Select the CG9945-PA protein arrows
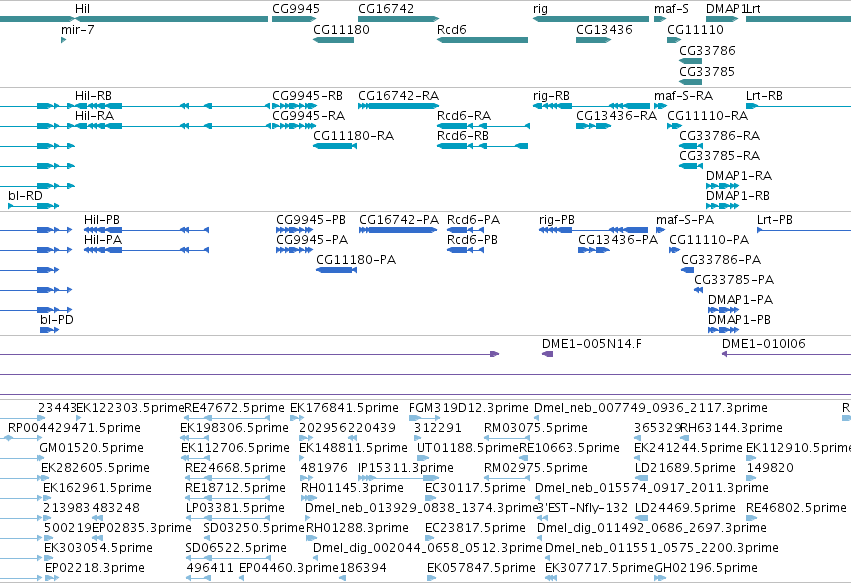This screenshot has height=583, width=851. coord(294,250)
